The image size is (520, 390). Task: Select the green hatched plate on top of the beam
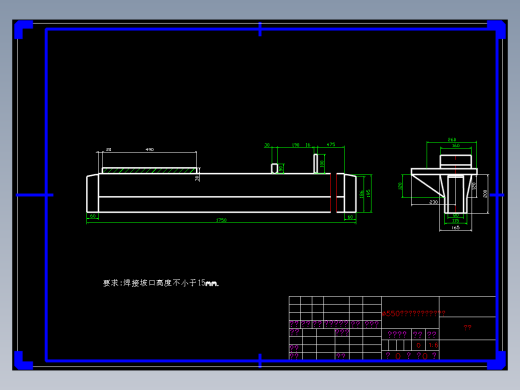tap(149, 170)
